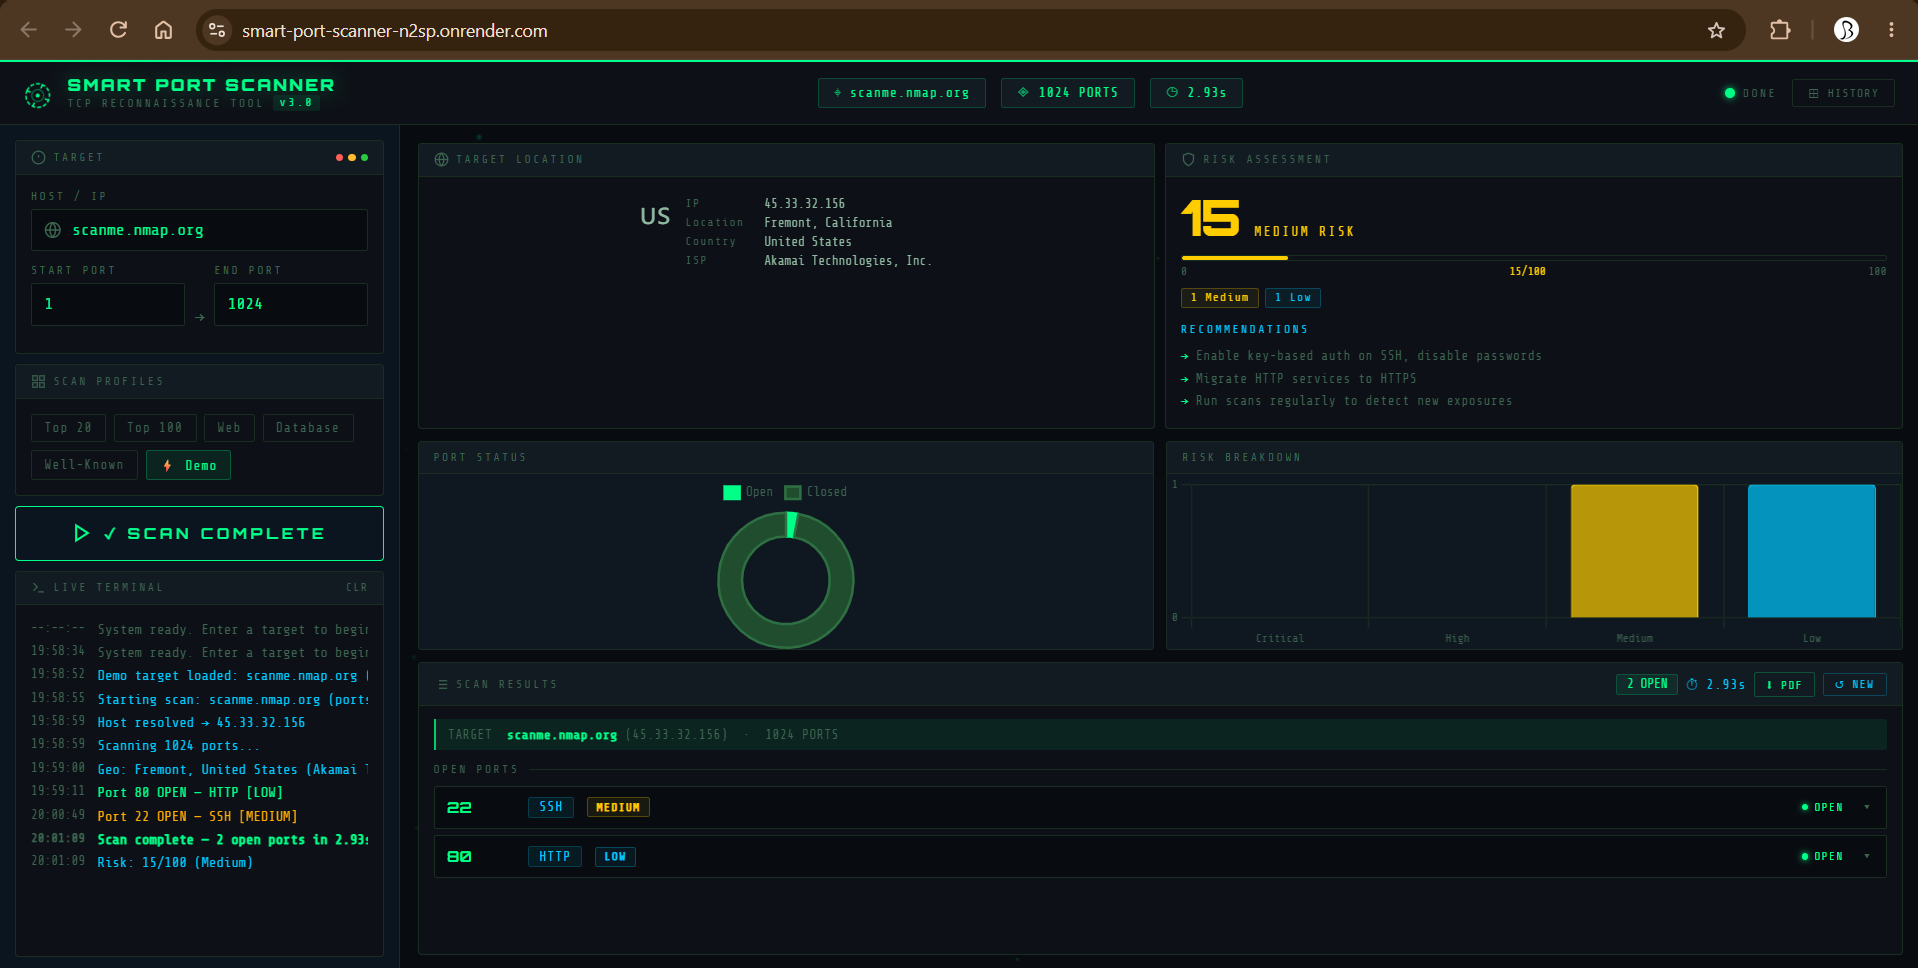Select the Well-Known scan profile

(84, 465)
